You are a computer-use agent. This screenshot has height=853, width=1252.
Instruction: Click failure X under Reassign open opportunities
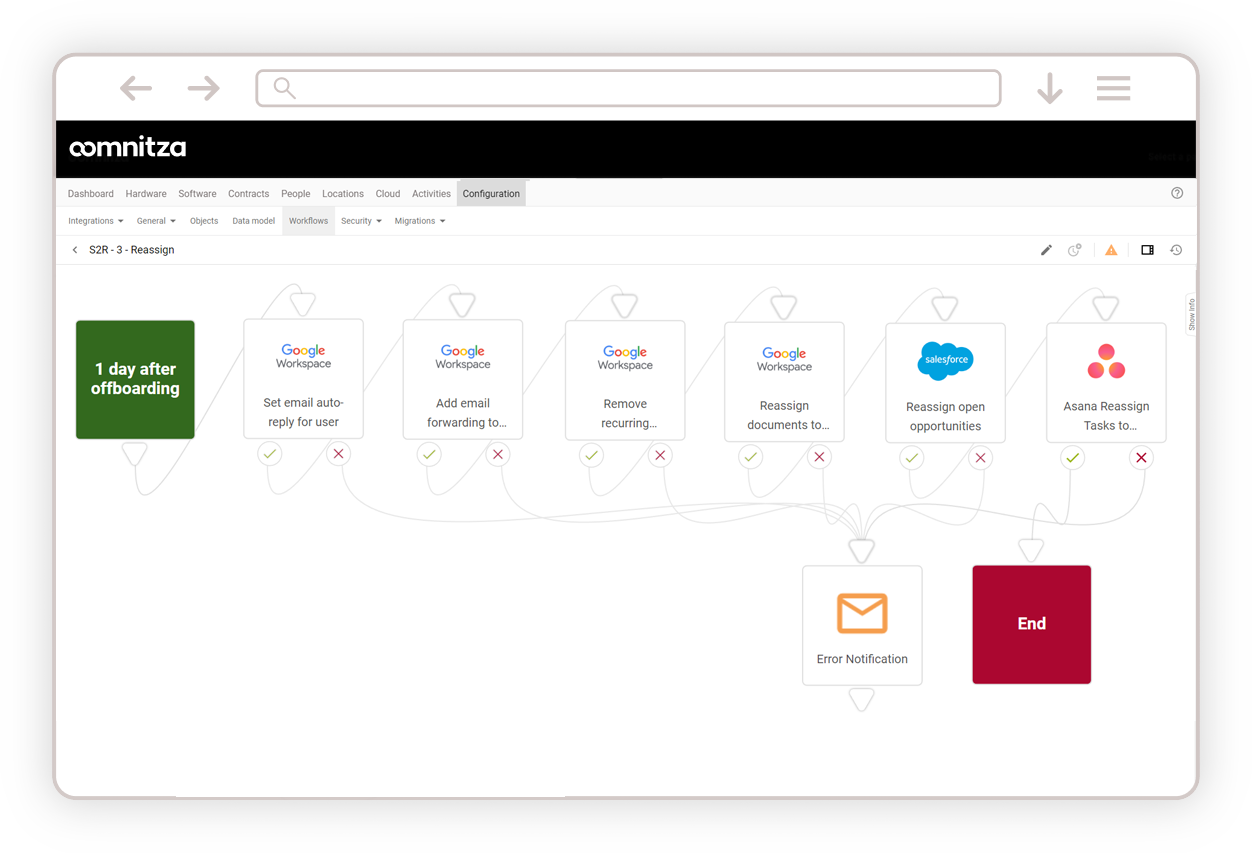pos(981,458)
